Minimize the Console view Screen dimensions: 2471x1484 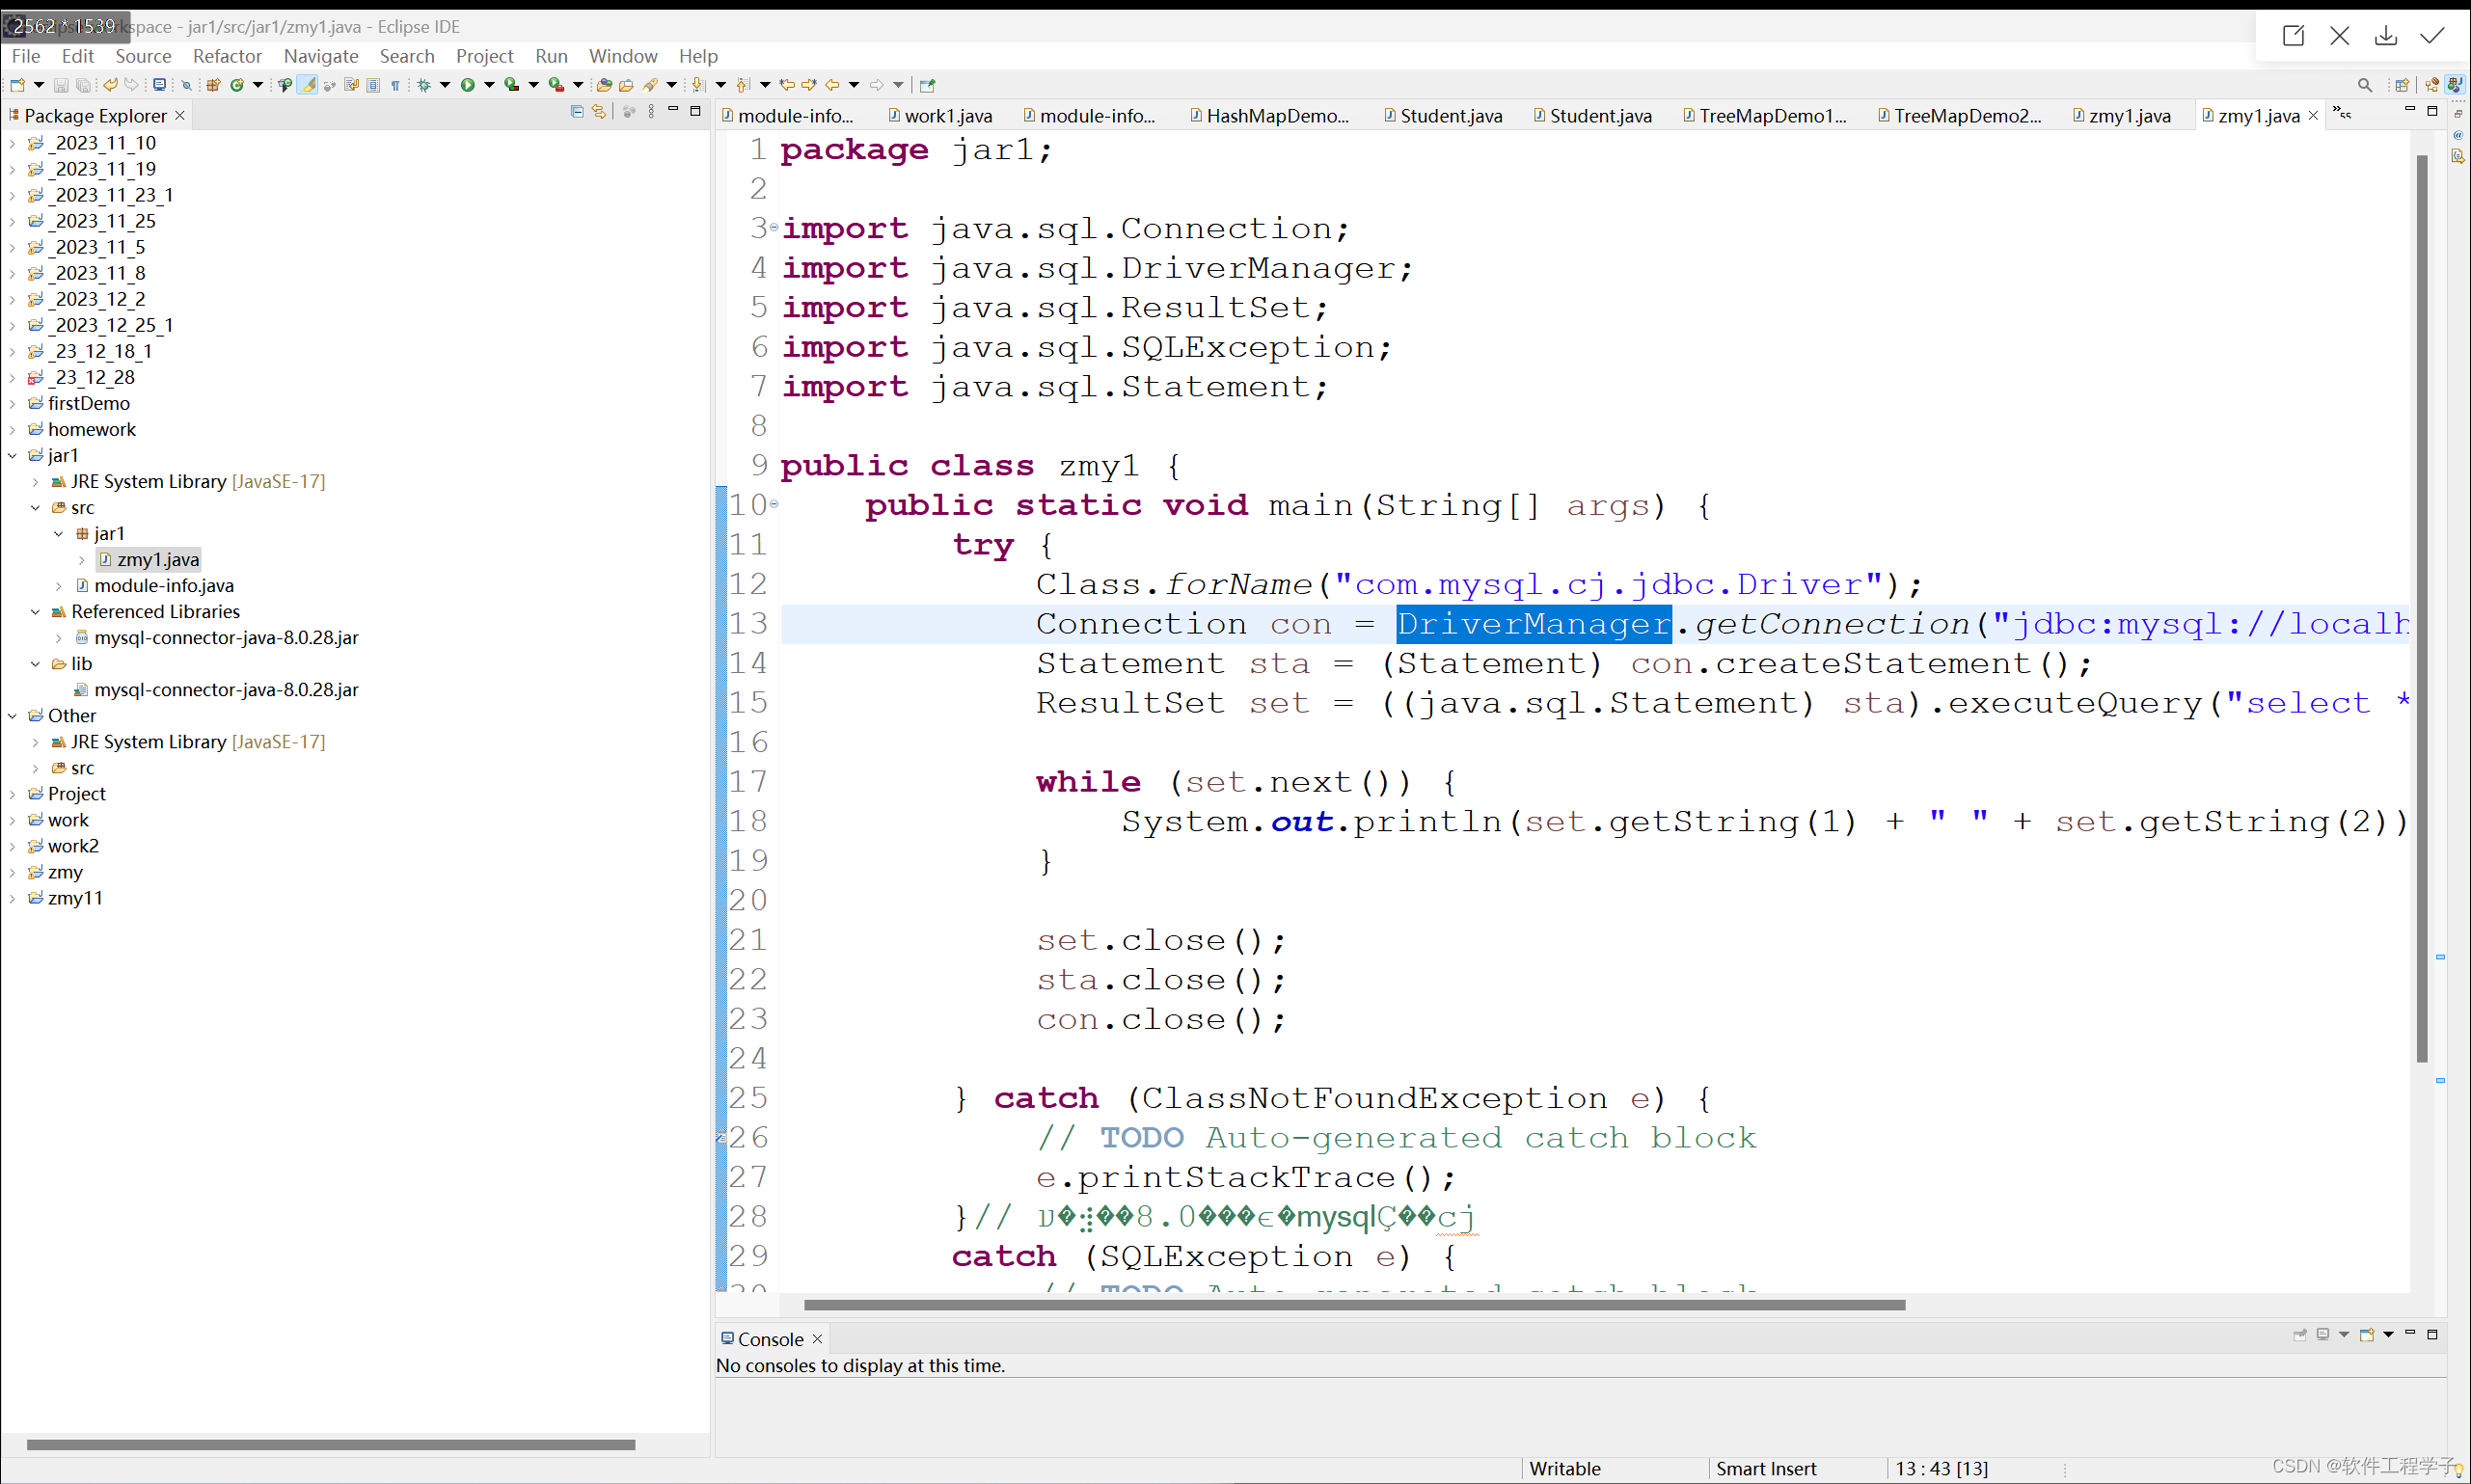2411,1334
